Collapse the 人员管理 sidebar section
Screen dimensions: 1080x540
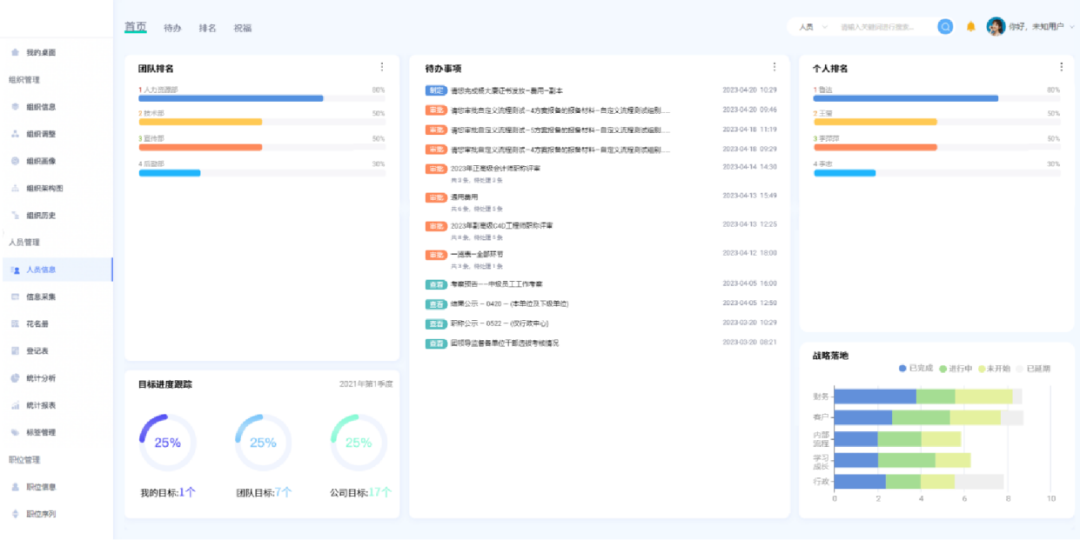click(x=24, y=242)
